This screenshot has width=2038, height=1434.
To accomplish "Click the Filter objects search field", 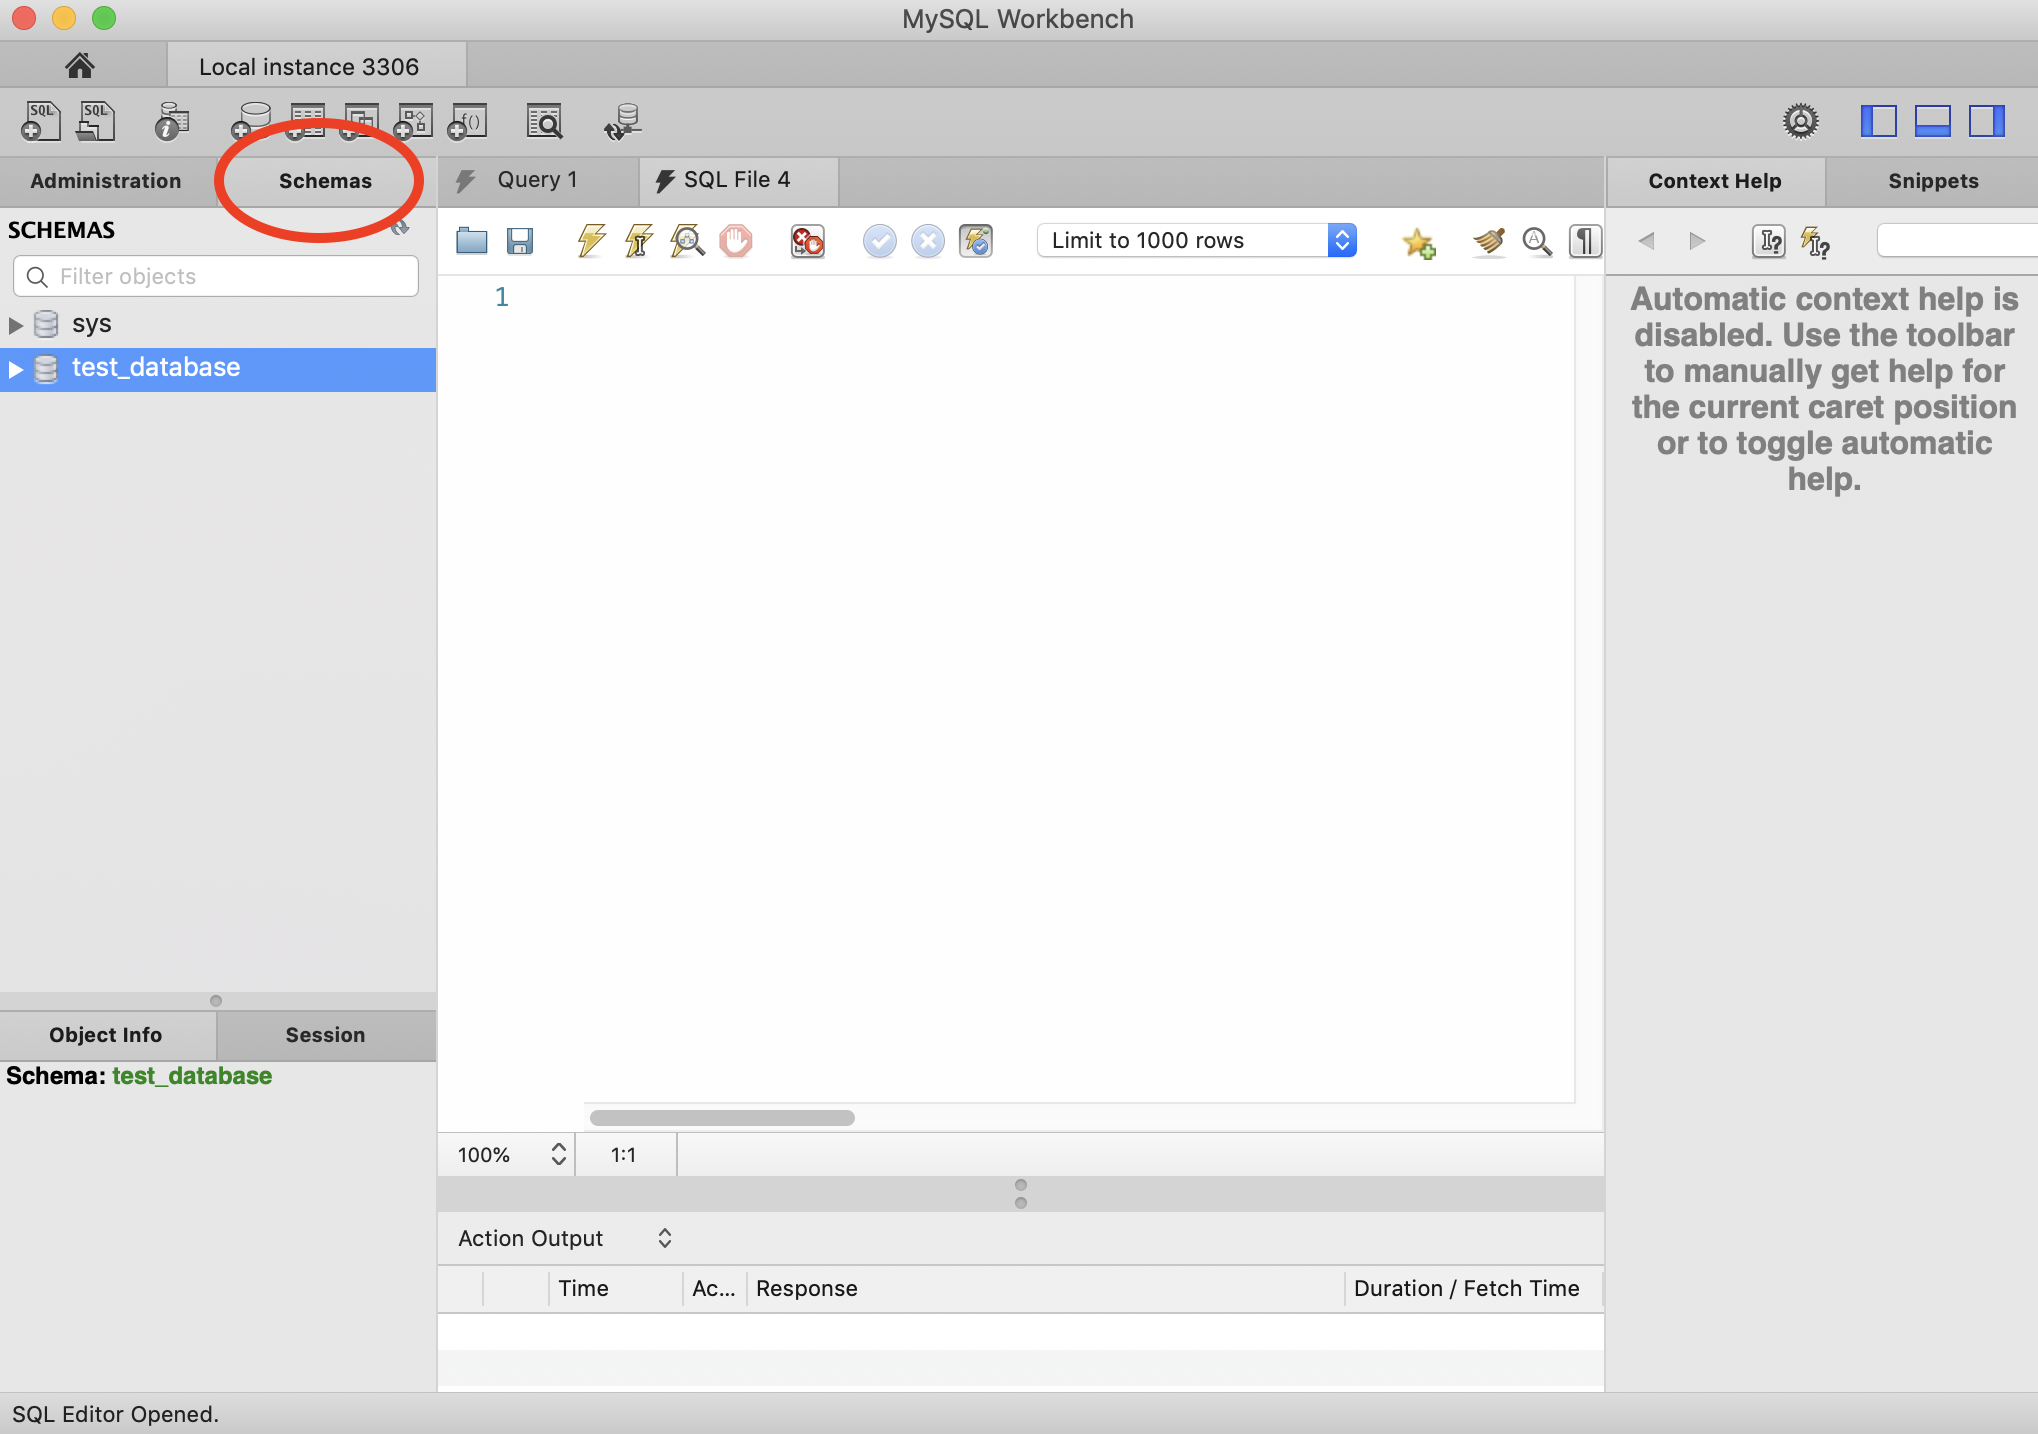I will point(216,276).
